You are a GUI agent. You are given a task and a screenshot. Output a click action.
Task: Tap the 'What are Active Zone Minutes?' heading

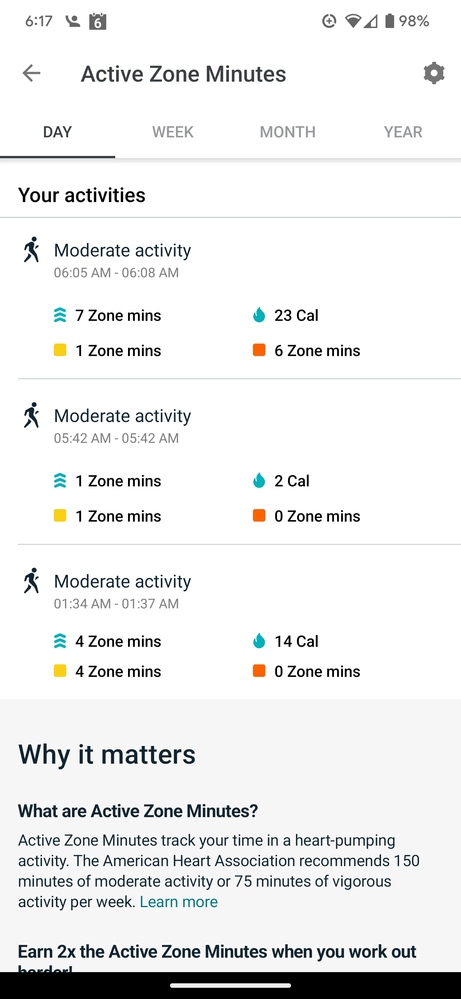click(138, 811)
